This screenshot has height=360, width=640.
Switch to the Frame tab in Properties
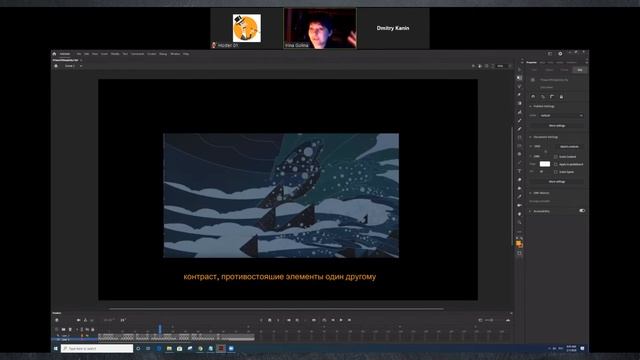[x=564, y=70]
